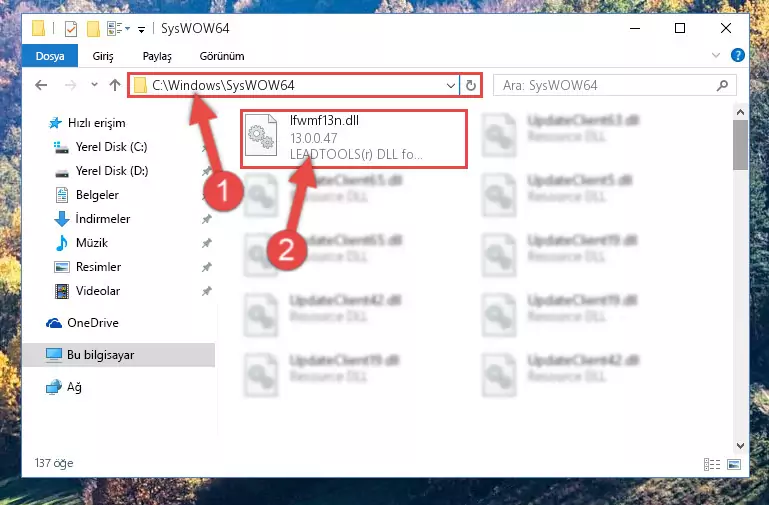Click the Properties checkmark icon in title bar
This screenshot has width=769, height=505.
click(71, 29)
